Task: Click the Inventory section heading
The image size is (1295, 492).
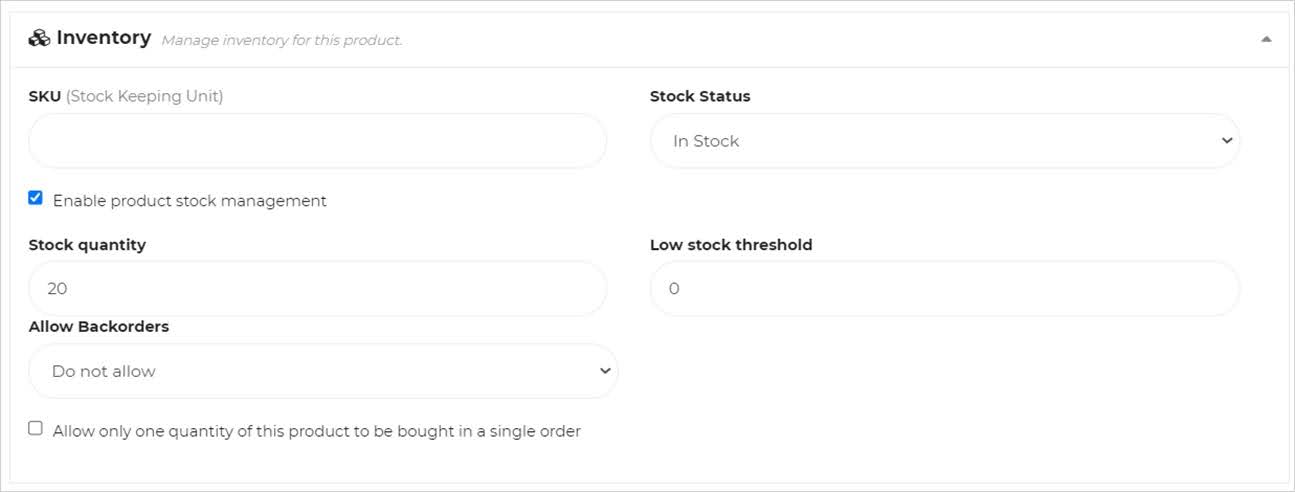Action: [103, 38]
